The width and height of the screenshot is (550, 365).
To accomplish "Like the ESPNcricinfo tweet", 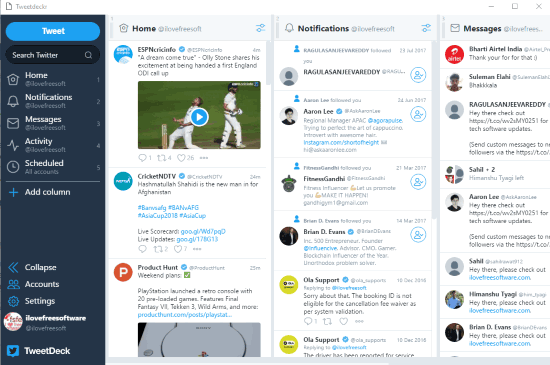I will [181, 158].
